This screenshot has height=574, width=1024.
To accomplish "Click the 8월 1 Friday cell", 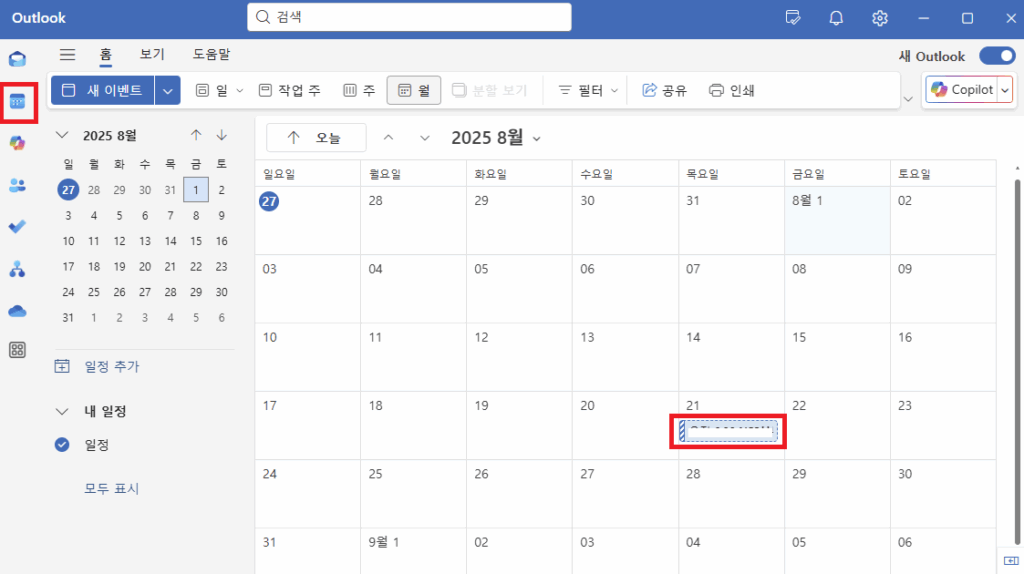I will click(837, 220).
